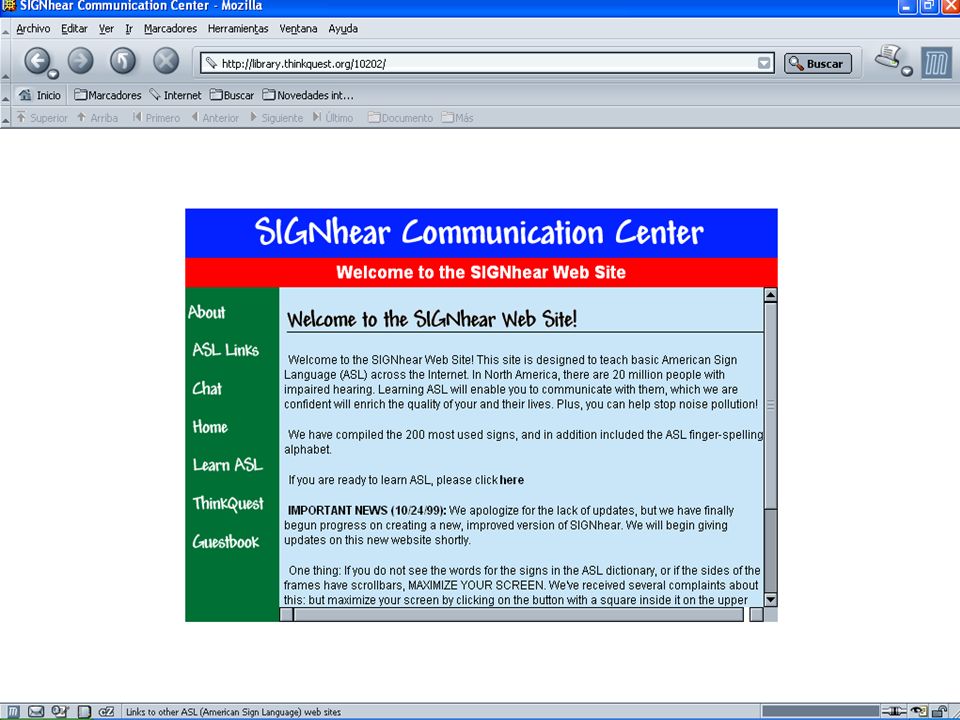Image resolution: width=960 pixels, height=720 pixels.
Task: Open Composer from status bar icon
Action: pos(59,711)
